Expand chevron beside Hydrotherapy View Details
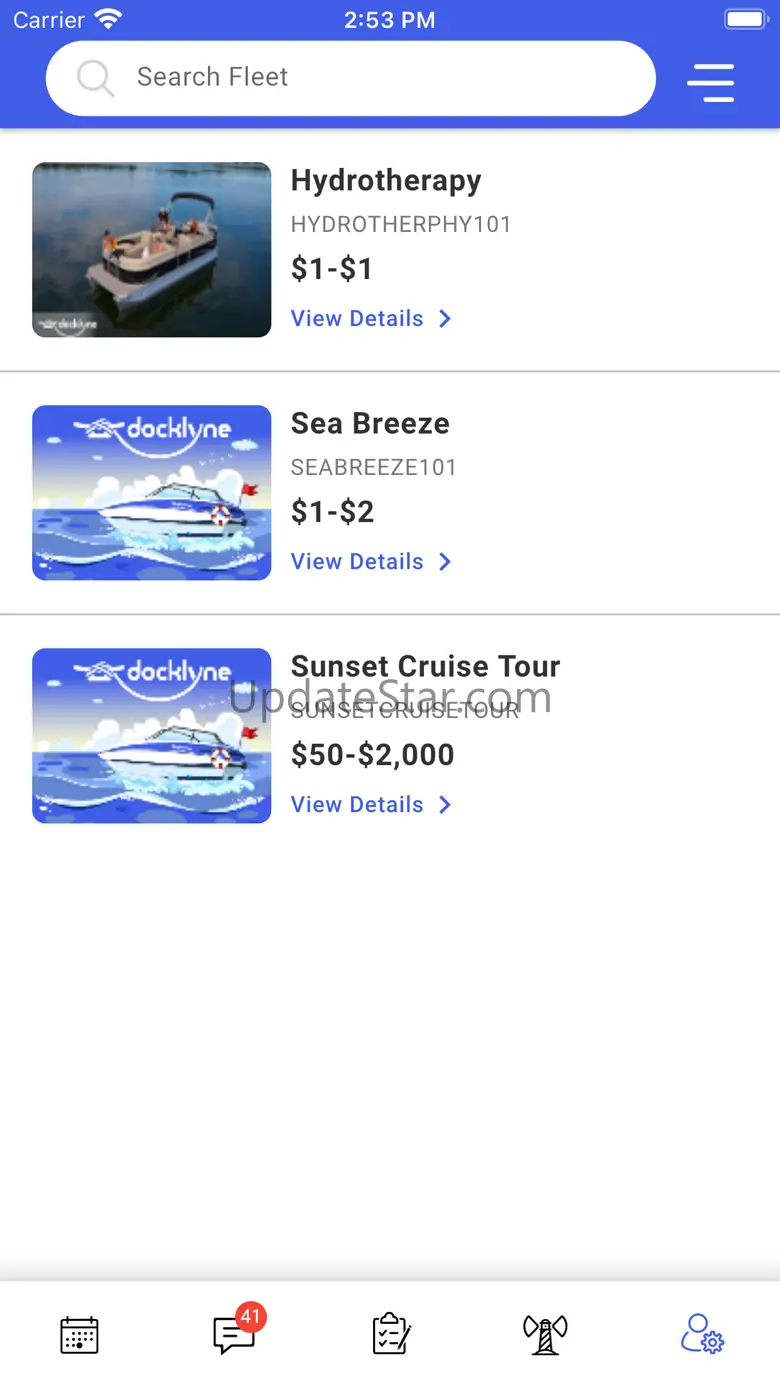The image size is (780, 1387). click(445, 319)
